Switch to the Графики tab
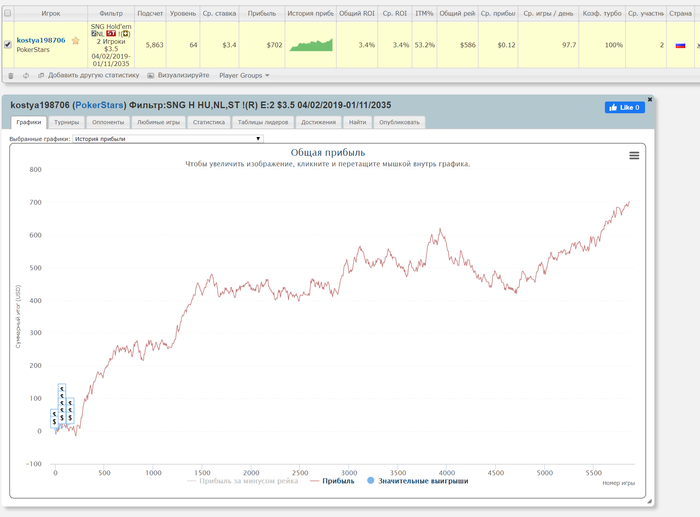The width and height of the screenshot is (700, 517). pyautogui.click(x=29, y=122)
